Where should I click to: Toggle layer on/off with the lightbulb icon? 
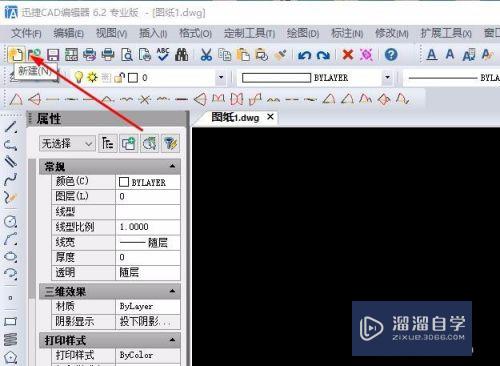pyautogui.click(x=78, y=78)
